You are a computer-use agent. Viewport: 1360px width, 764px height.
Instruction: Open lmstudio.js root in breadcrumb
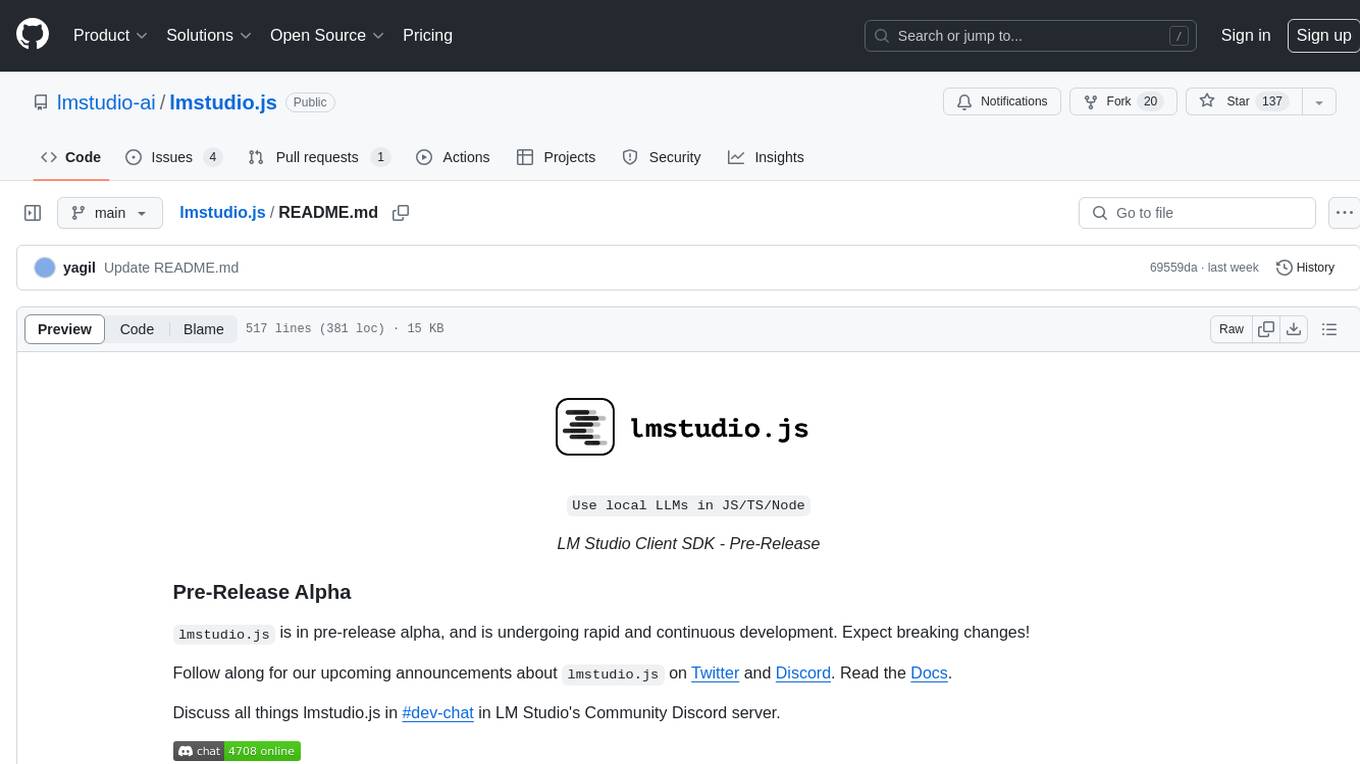[x=222, y=213]
